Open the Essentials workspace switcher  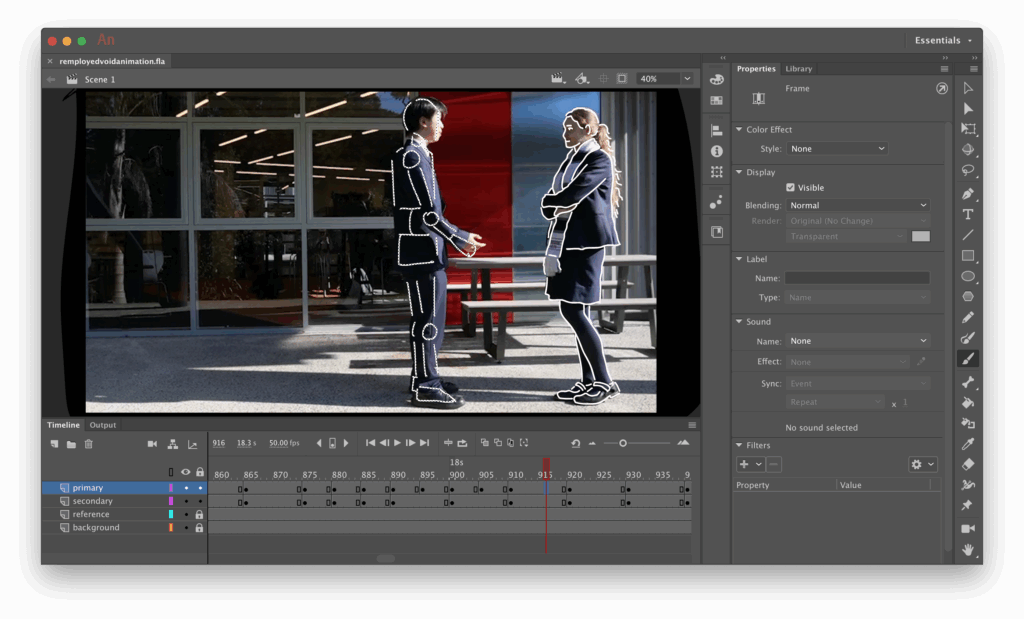942,40
